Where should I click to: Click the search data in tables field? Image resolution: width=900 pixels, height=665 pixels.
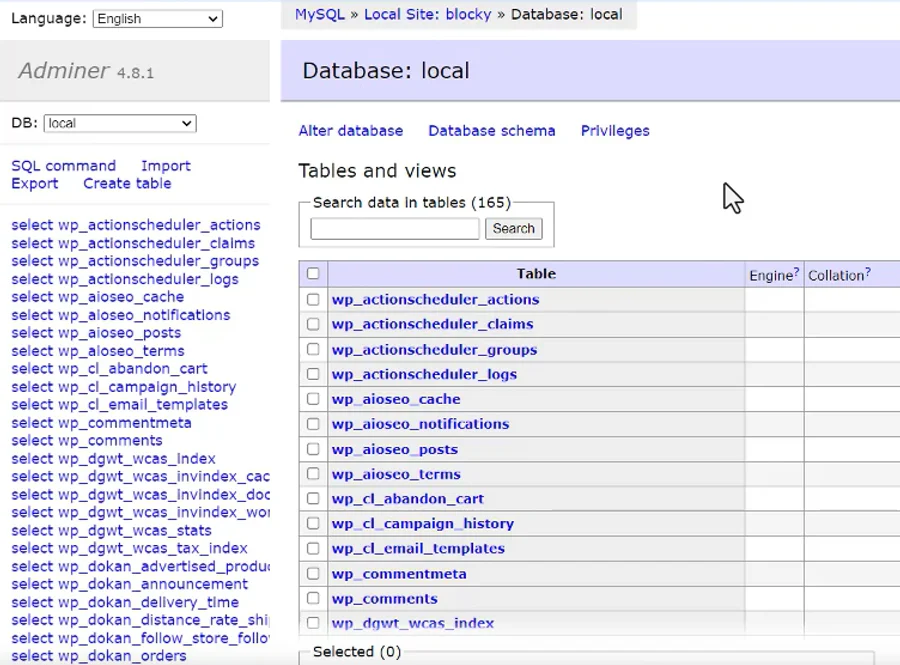click(395, 228)
